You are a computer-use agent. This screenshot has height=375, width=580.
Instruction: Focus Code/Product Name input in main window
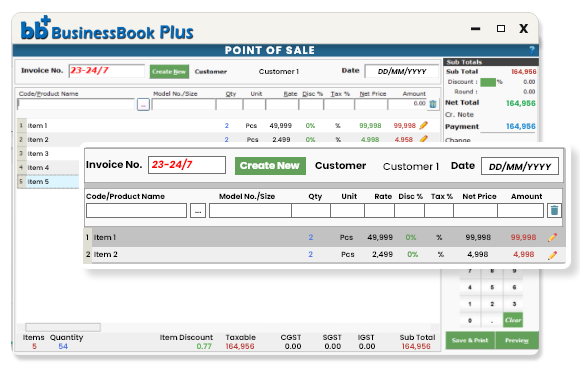pyautogui.click(x=76, y=104)
